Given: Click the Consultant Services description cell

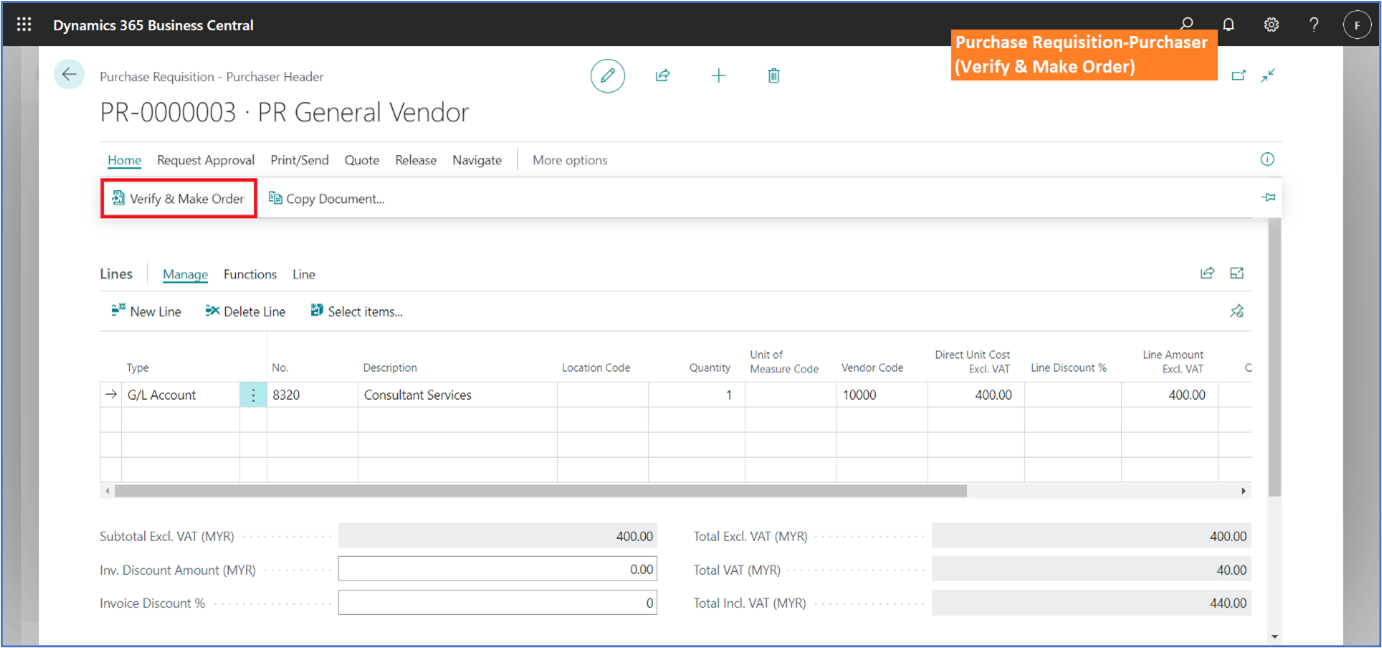Looking at the screenshot, I should click(x=458, y=395).
